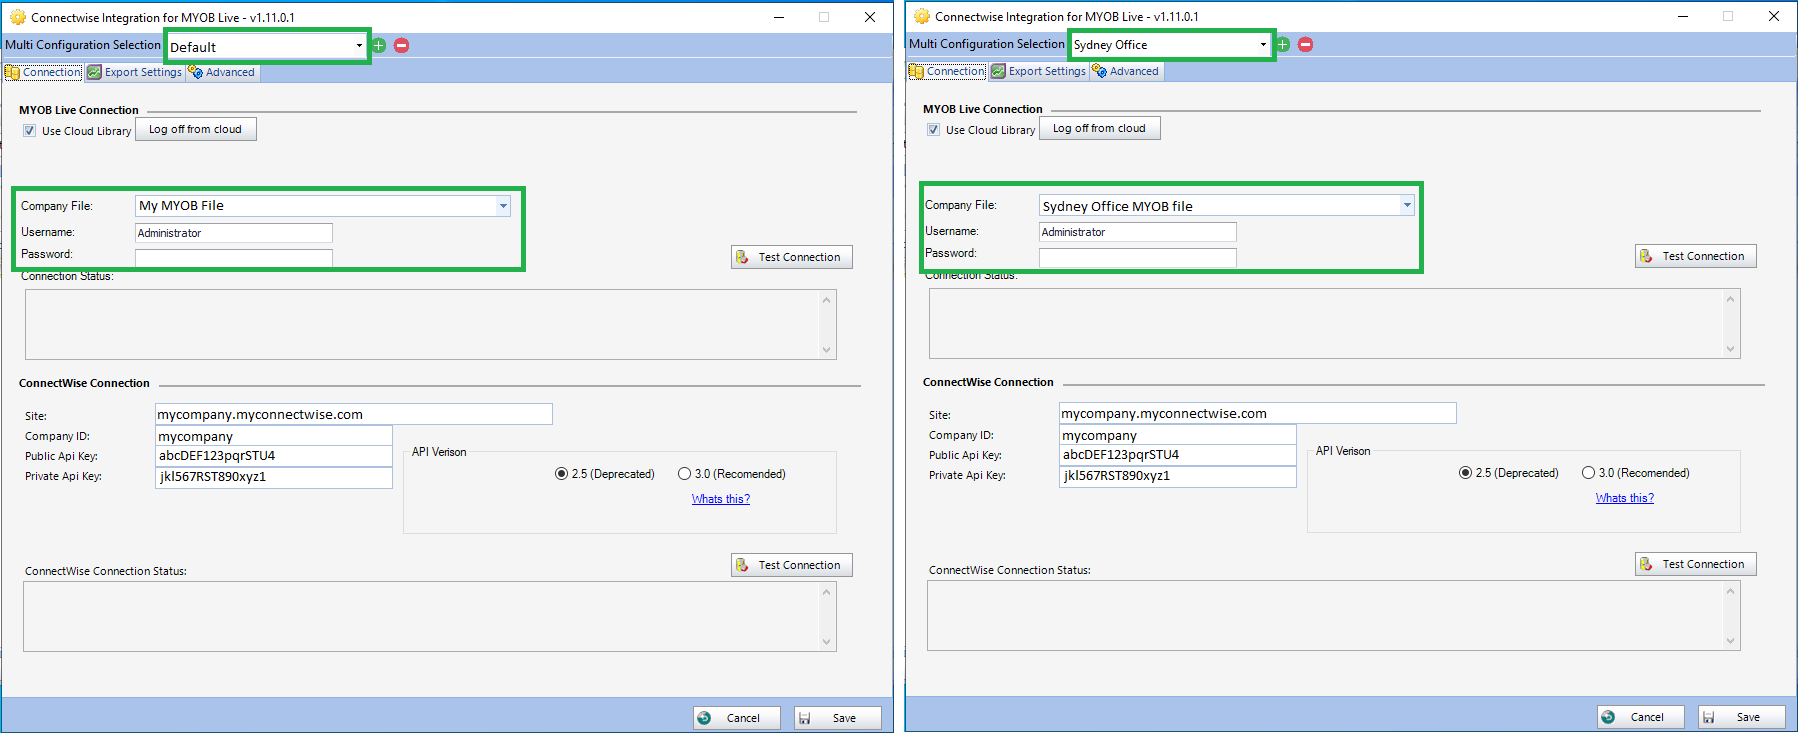Toggle Use Cloud Library in left window
The image size is (1799, 736).
point(30,131)
